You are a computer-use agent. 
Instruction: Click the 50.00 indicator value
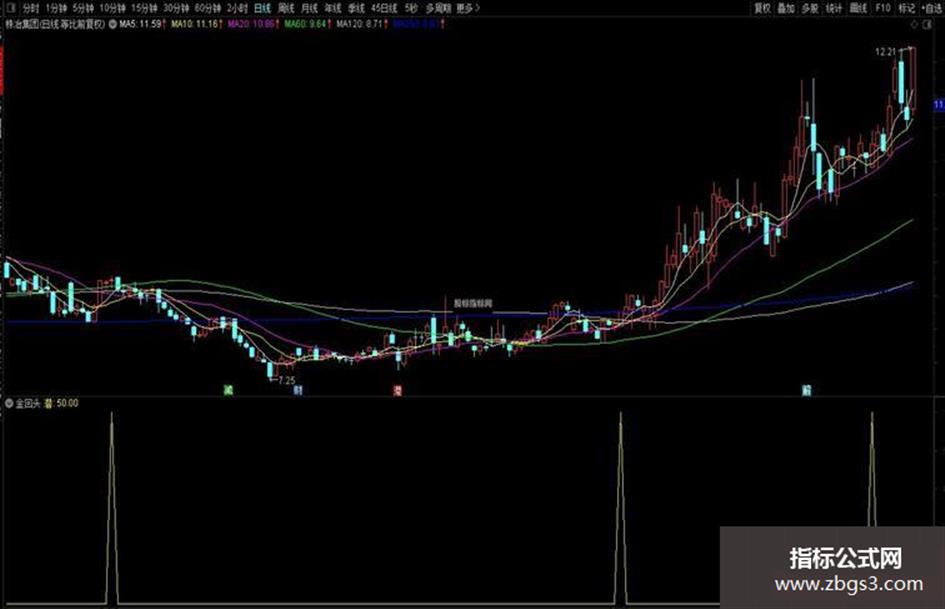tap(68, 403)
